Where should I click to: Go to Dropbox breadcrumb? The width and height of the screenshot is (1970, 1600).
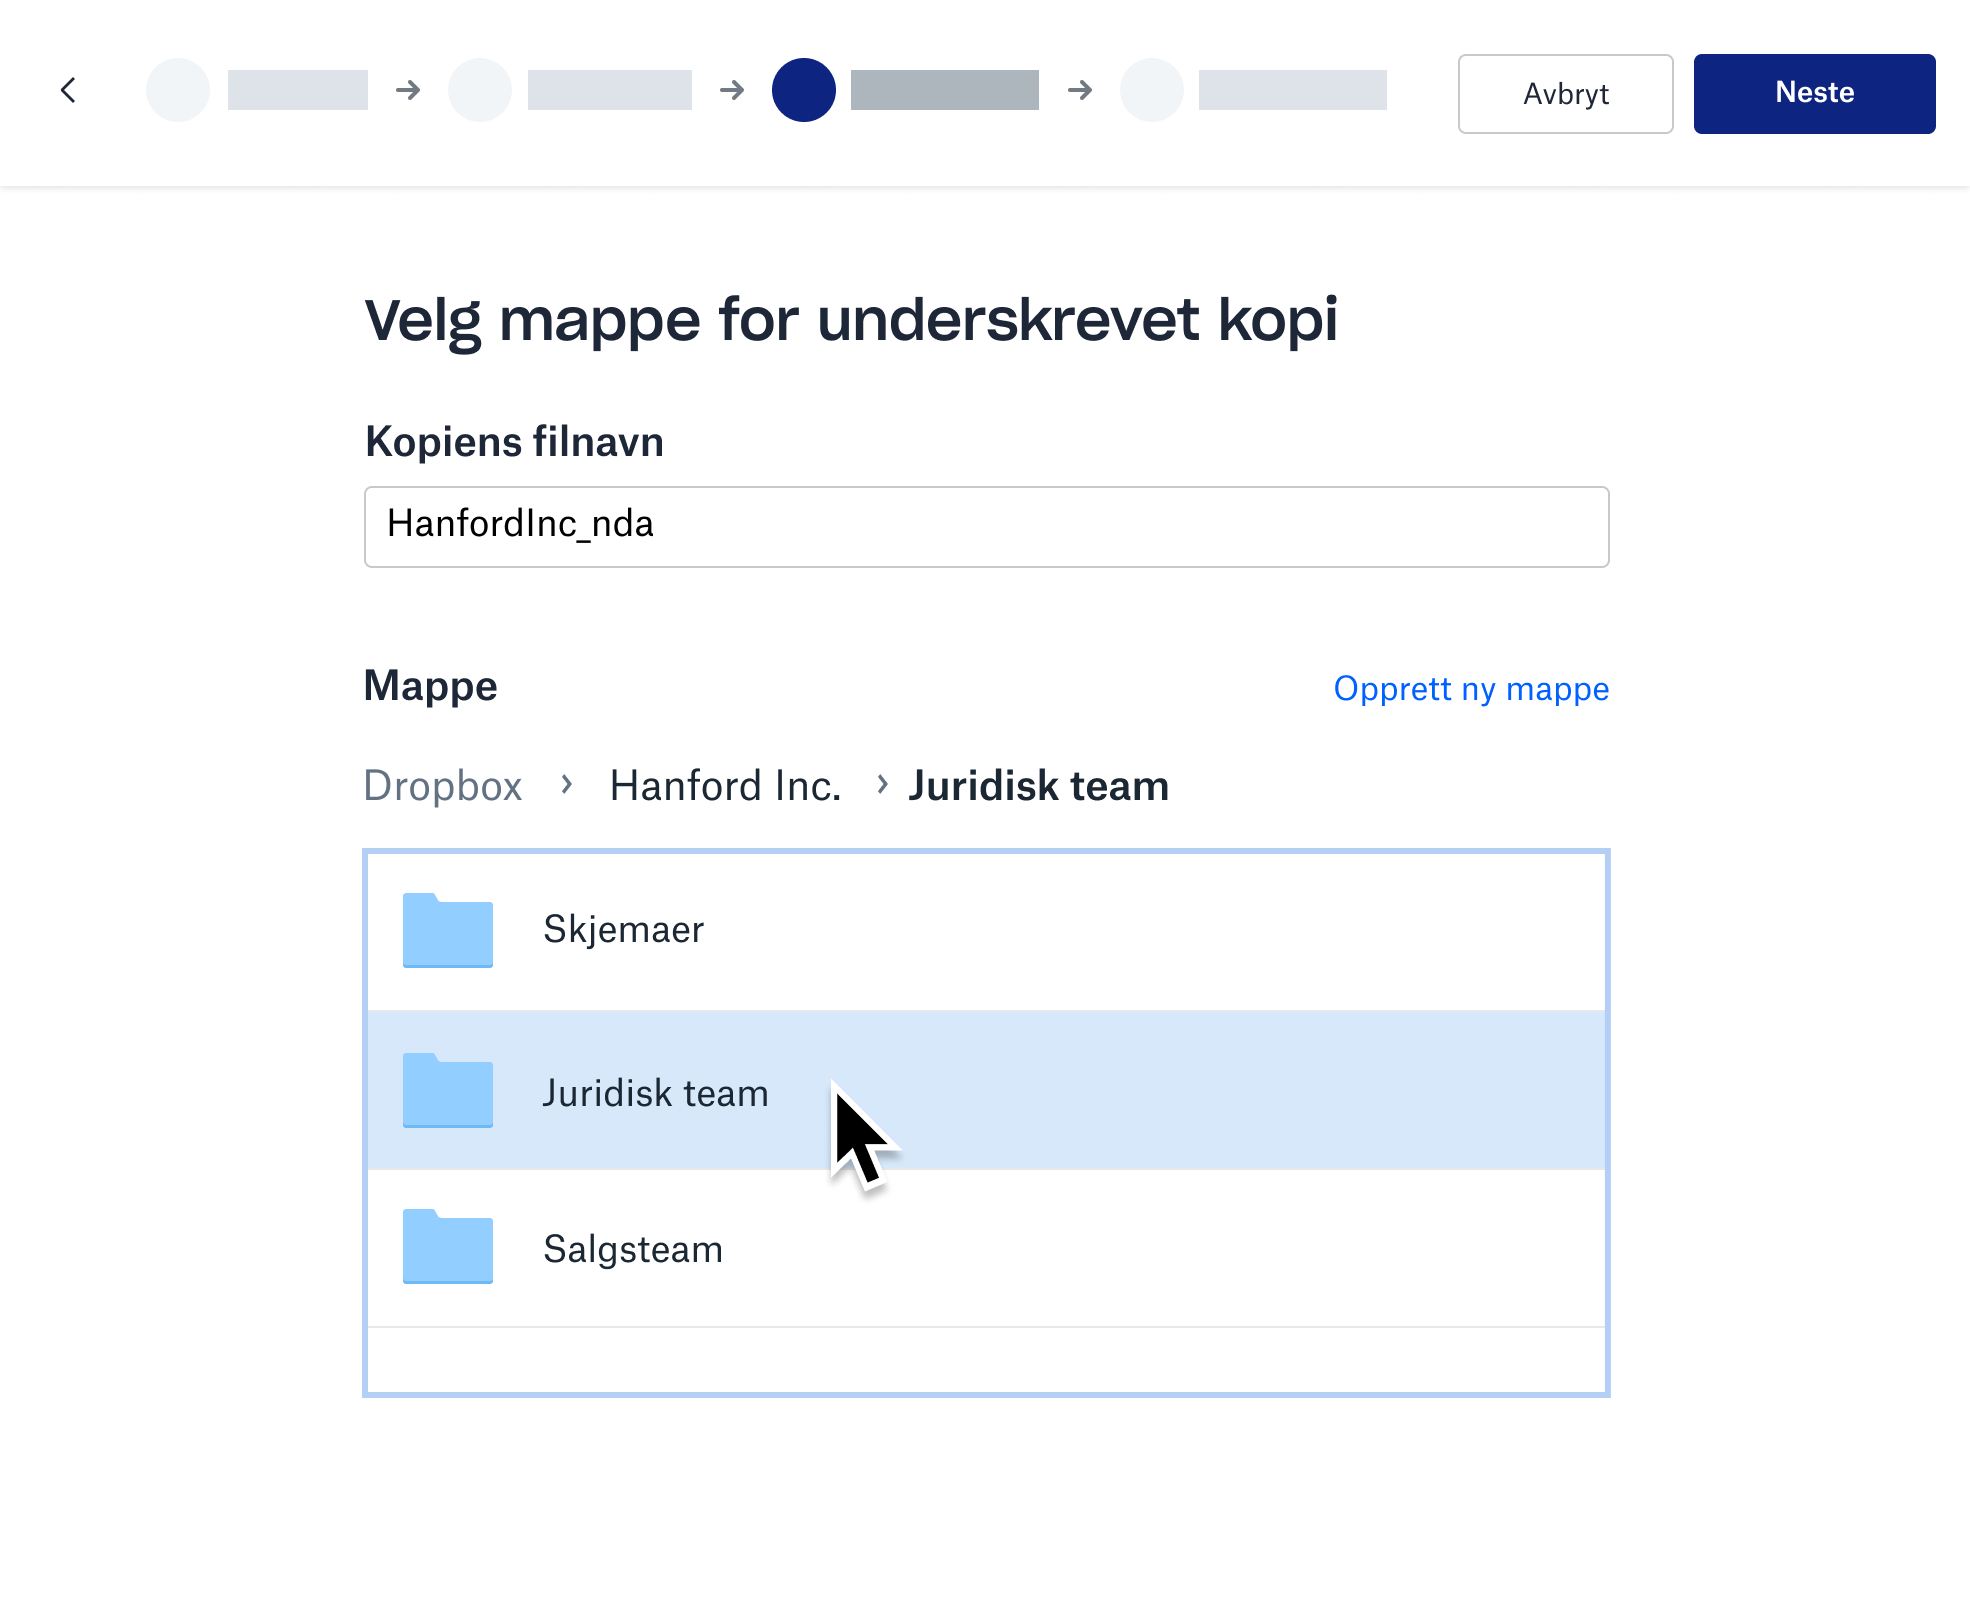(443, 786)
